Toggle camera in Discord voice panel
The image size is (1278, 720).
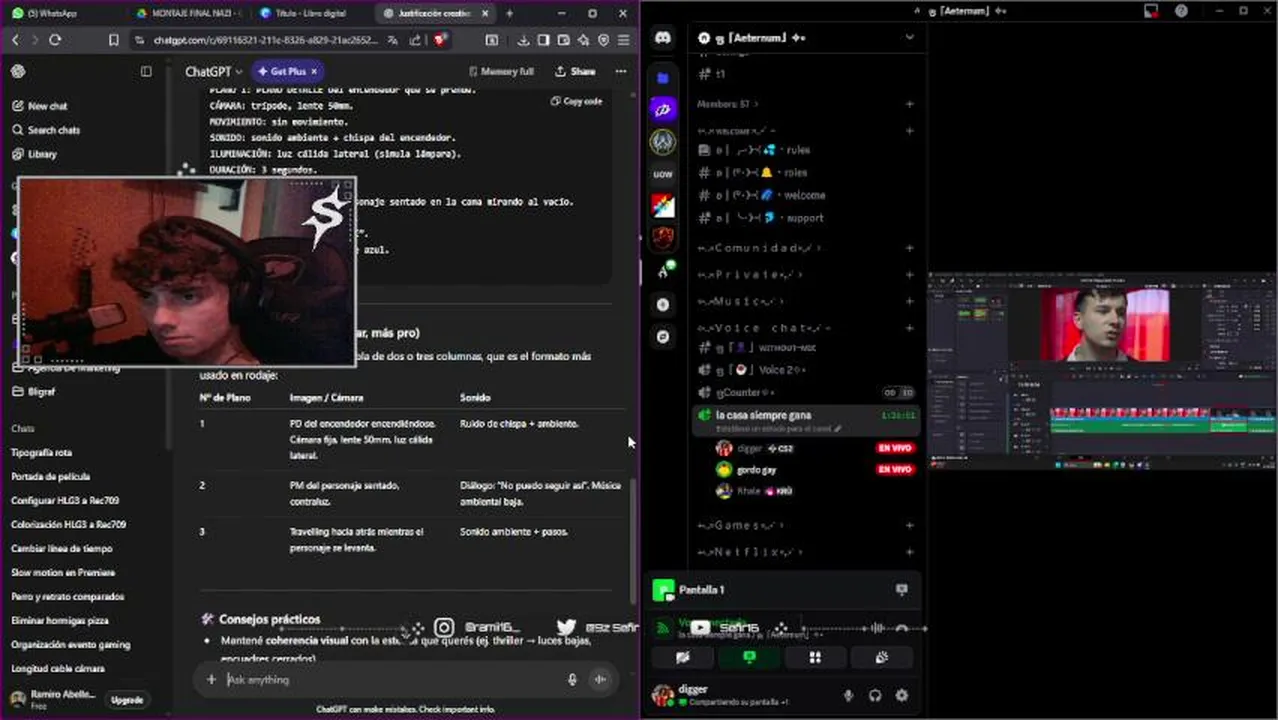pos(683,657)
